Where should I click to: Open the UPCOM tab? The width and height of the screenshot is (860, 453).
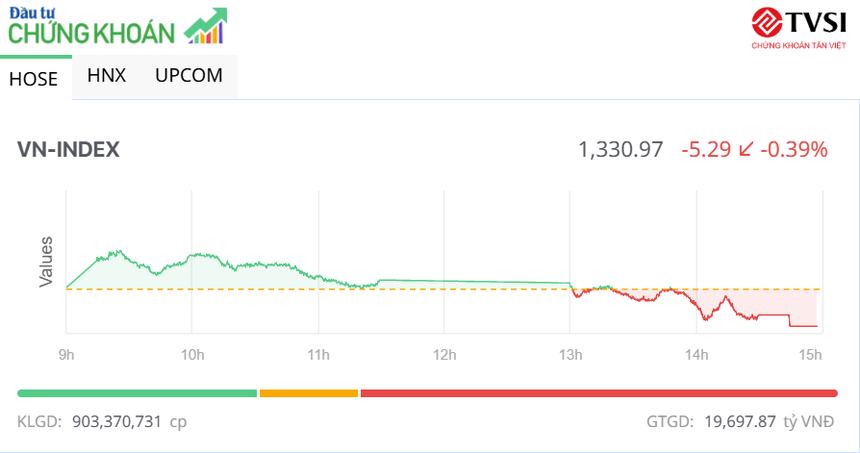pyautogui.click(x=188, y=75)
